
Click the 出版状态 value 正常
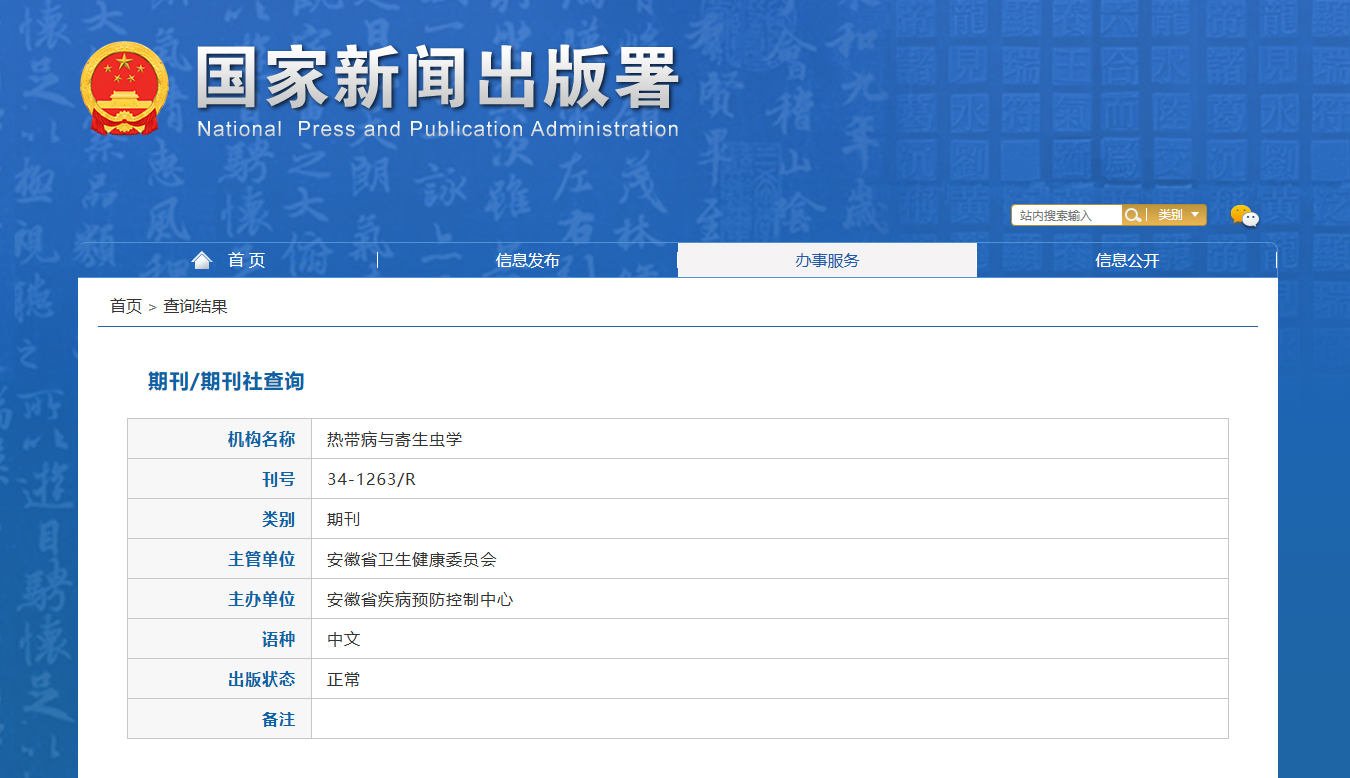344,679
